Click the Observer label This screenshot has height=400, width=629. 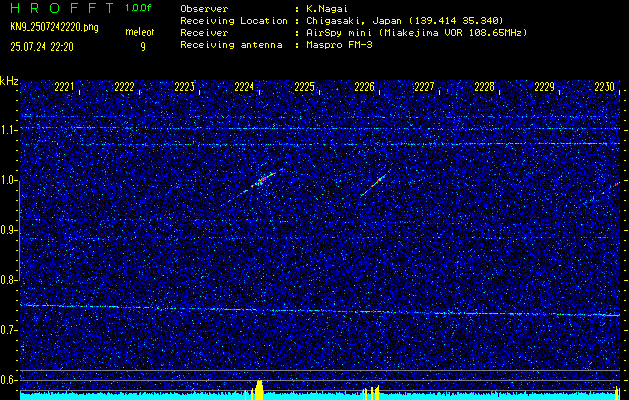point(204,9)
